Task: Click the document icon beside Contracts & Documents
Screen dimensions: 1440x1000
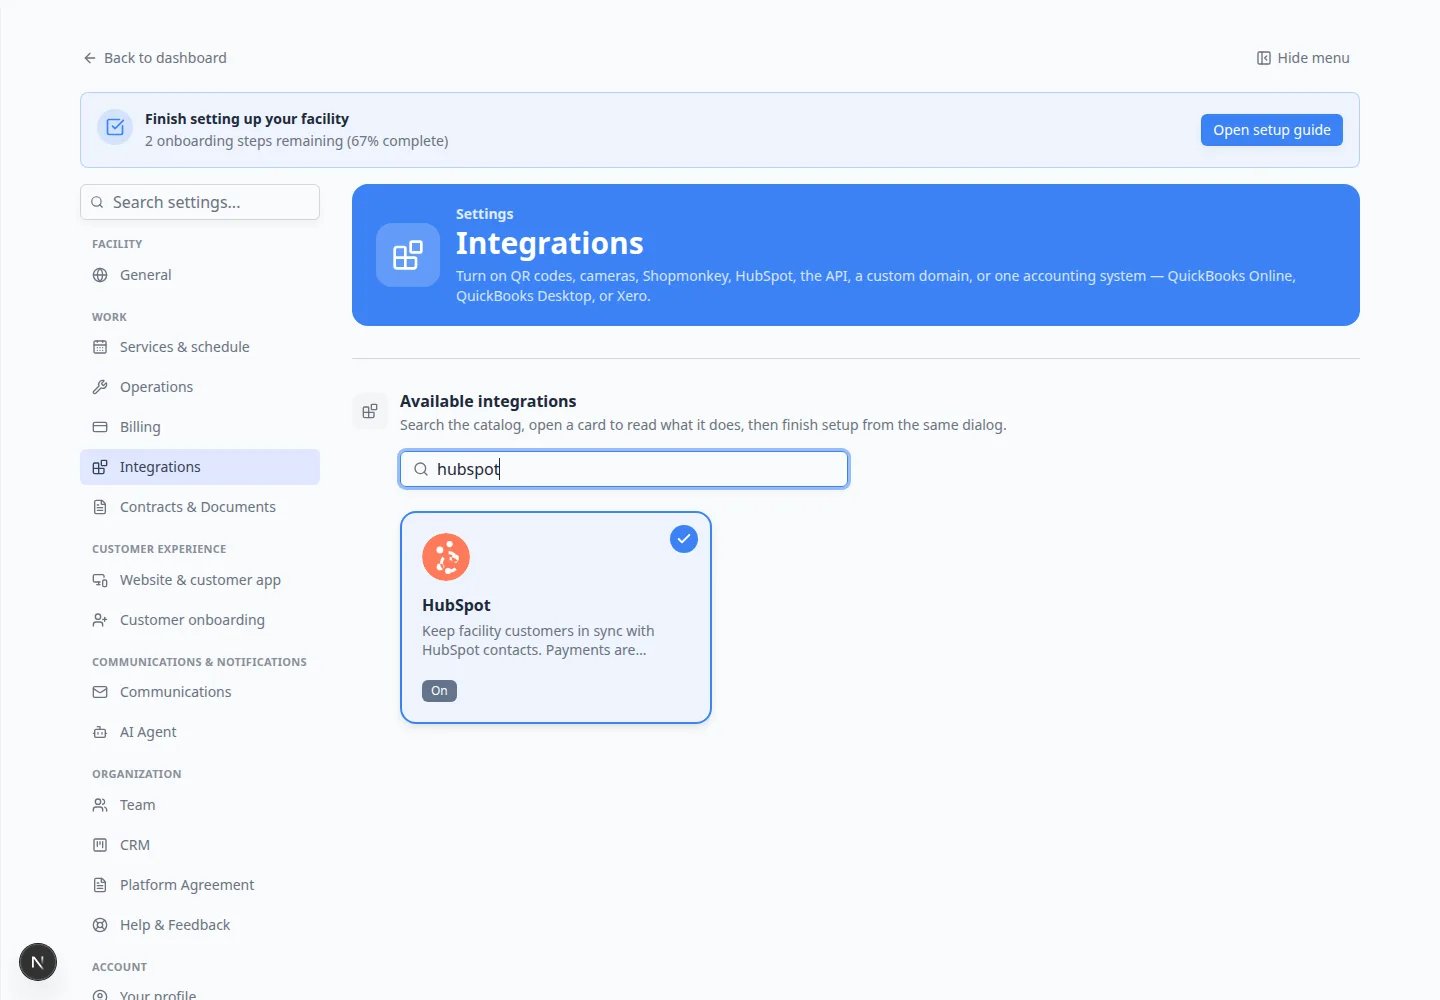Action: click(x=100, y=507)
